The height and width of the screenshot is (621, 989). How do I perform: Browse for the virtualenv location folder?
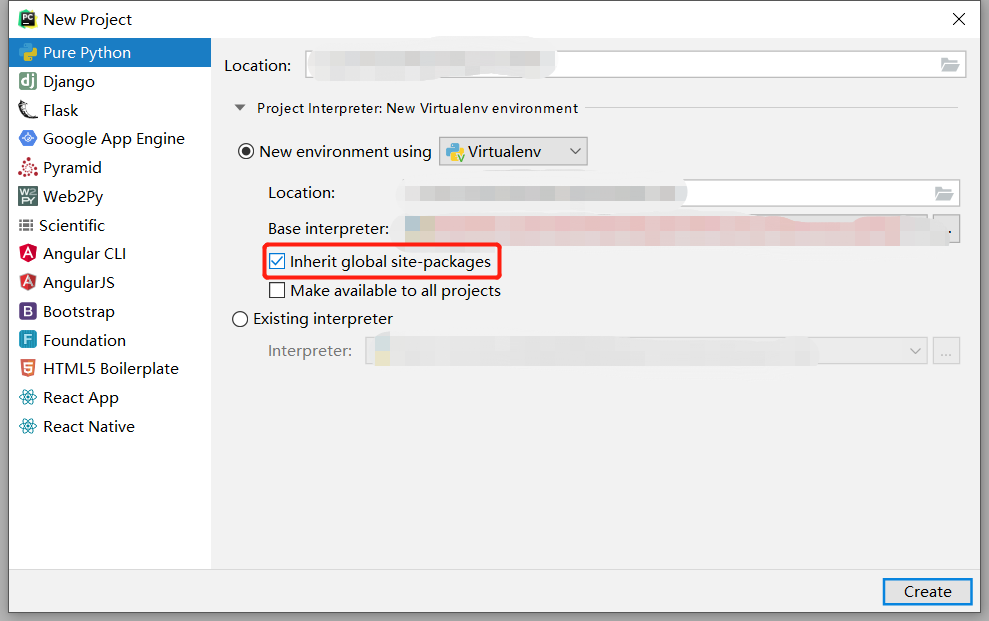tap(944, 193)
